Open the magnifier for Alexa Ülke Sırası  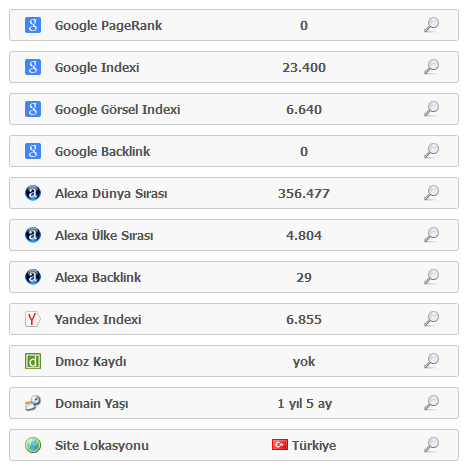click(x=432, y=235)
